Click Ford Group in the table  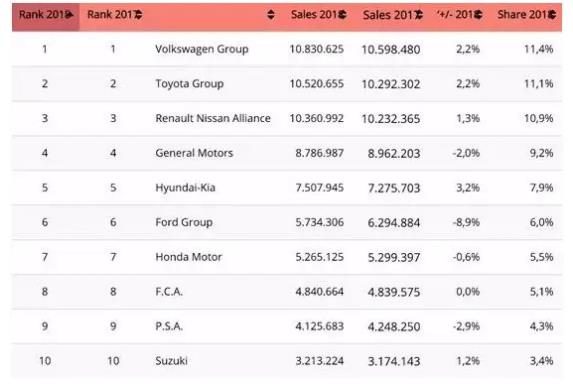pyautogui.click(x=184, y=222)
